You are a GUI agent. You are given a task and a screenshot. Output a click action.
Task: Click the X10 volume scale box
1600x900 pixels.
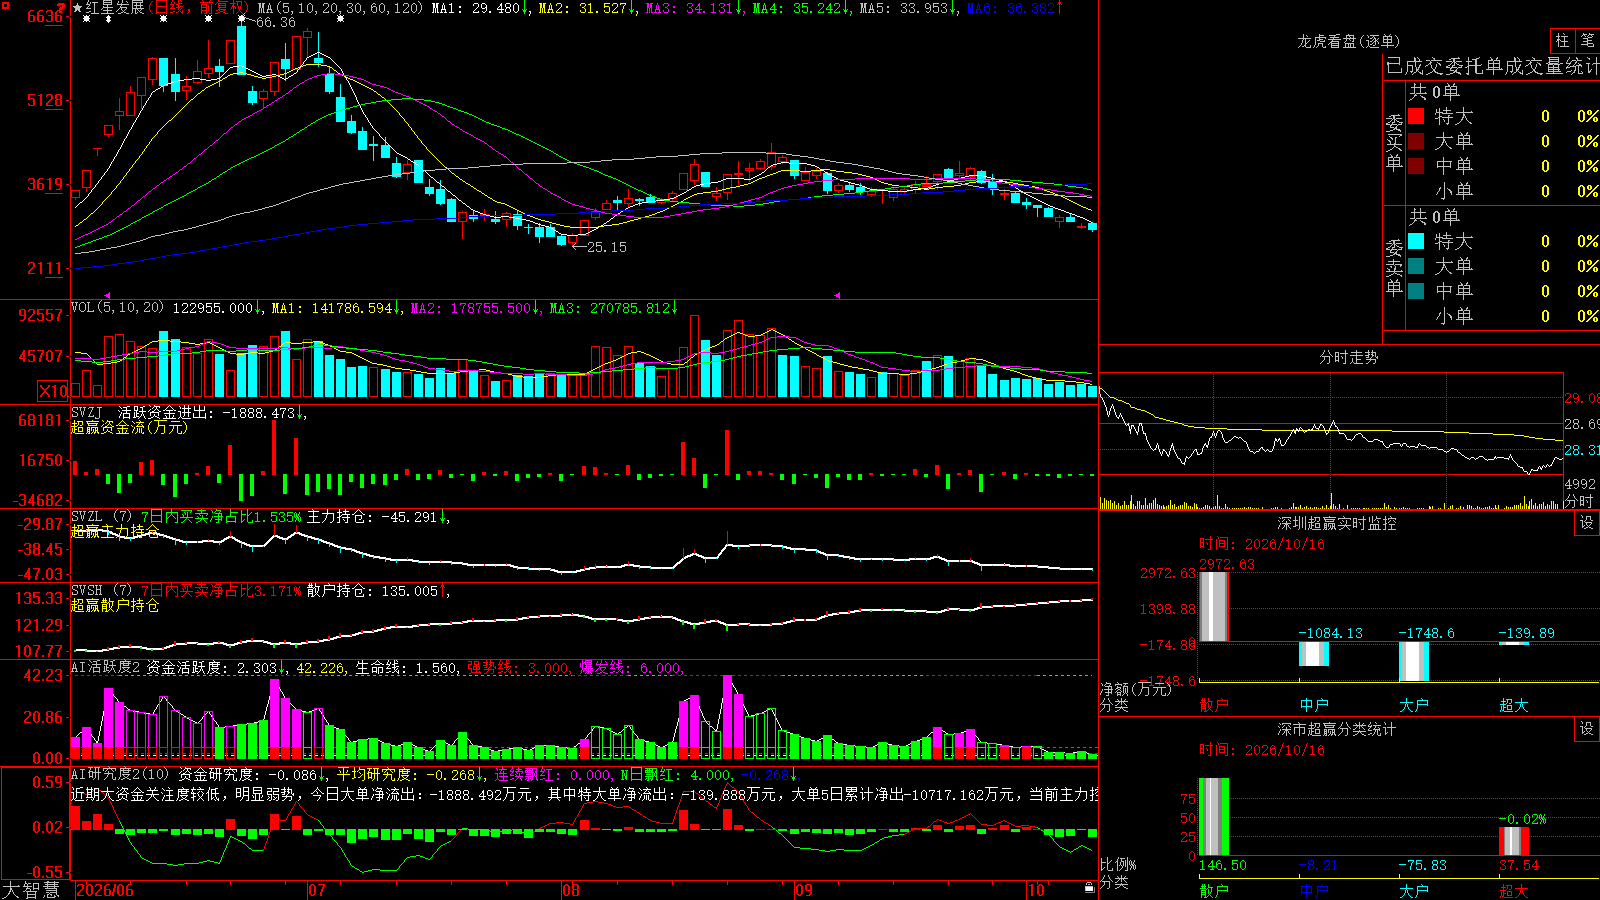[53, 391]
